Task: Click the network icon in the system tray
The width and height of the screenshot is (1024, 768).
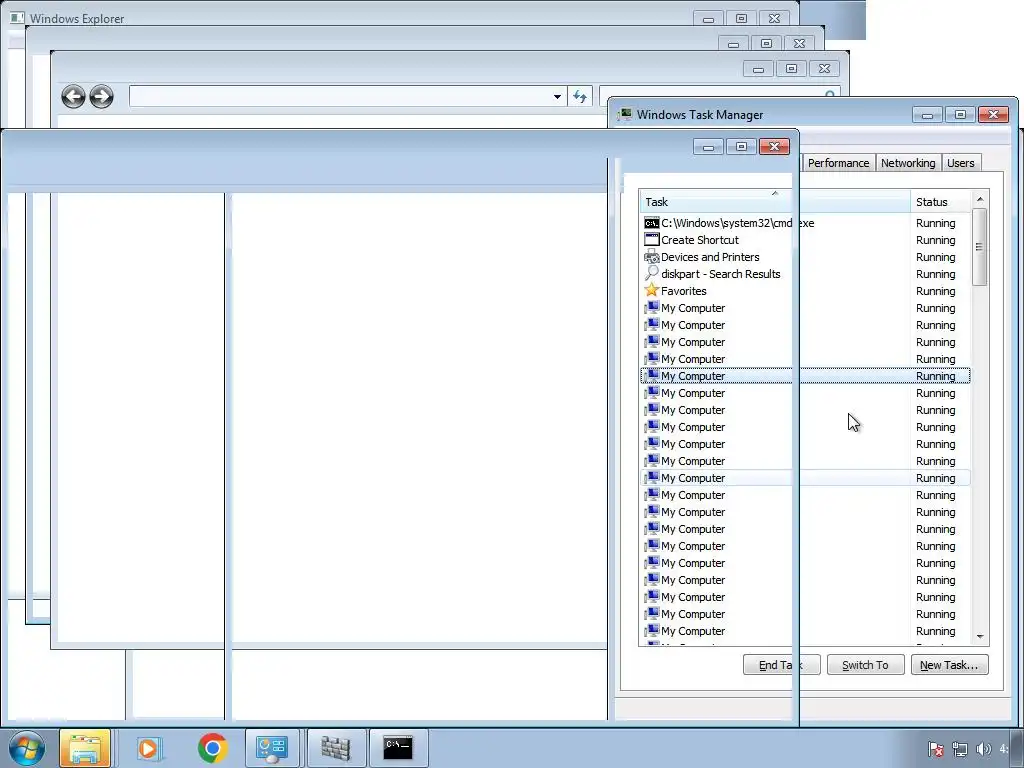Action: point(959,749)
